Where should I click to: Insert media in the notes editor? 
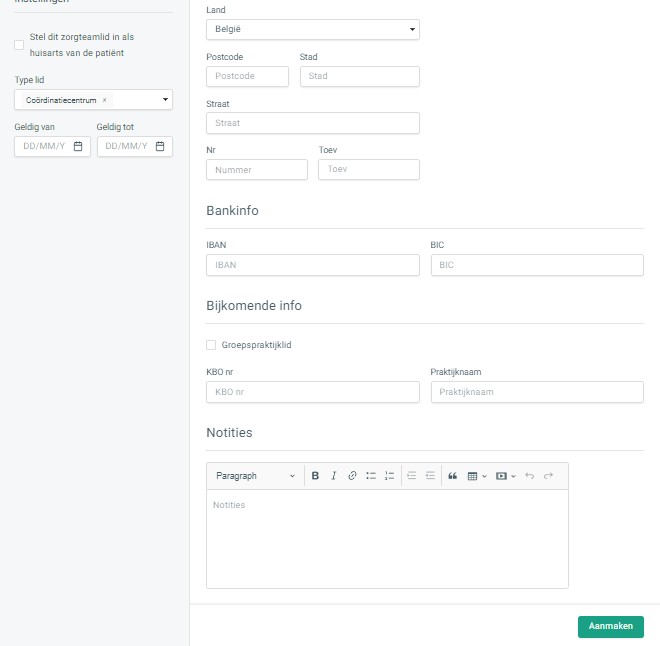[x=501, y=476]
